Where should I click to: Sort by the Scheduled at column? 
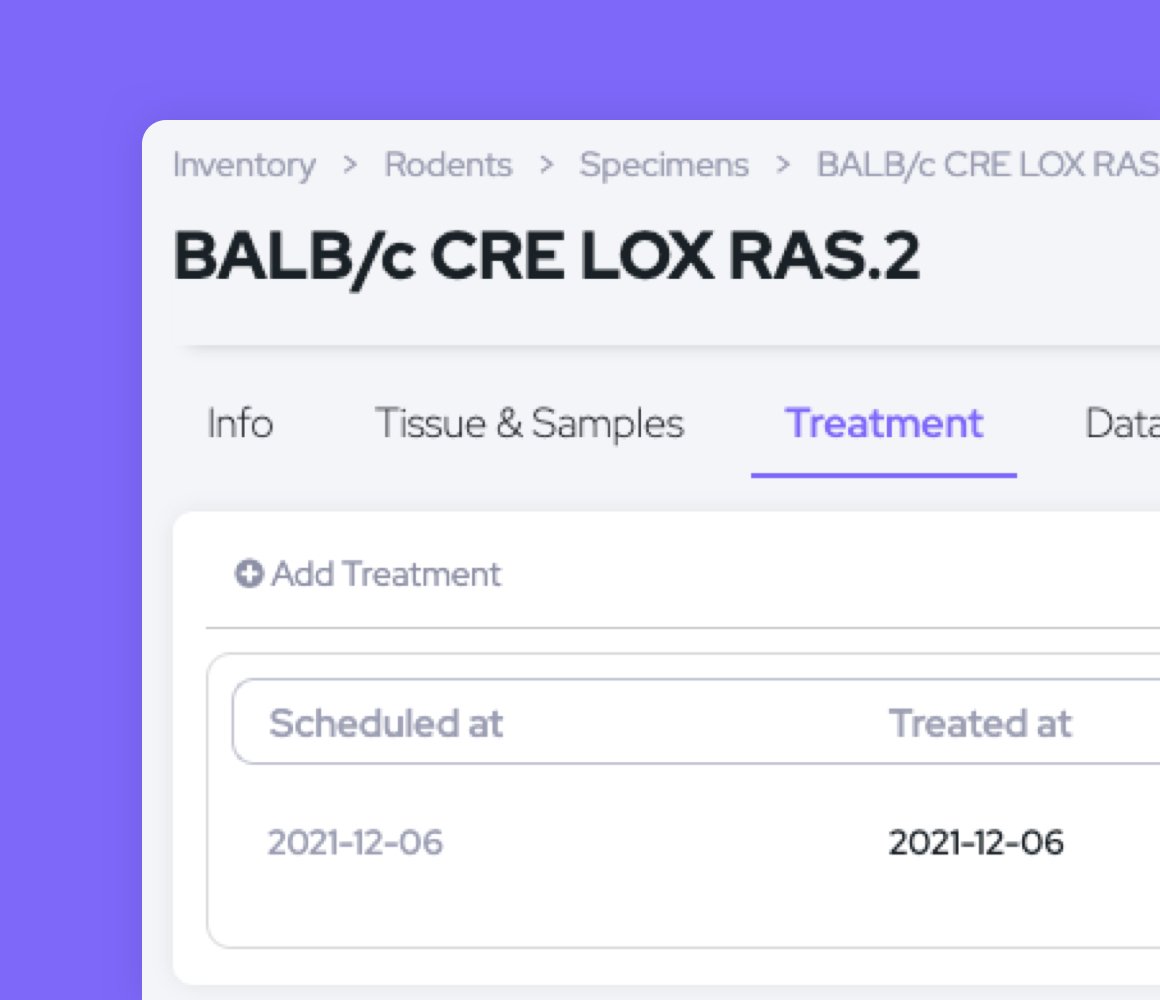coord(385,723)
